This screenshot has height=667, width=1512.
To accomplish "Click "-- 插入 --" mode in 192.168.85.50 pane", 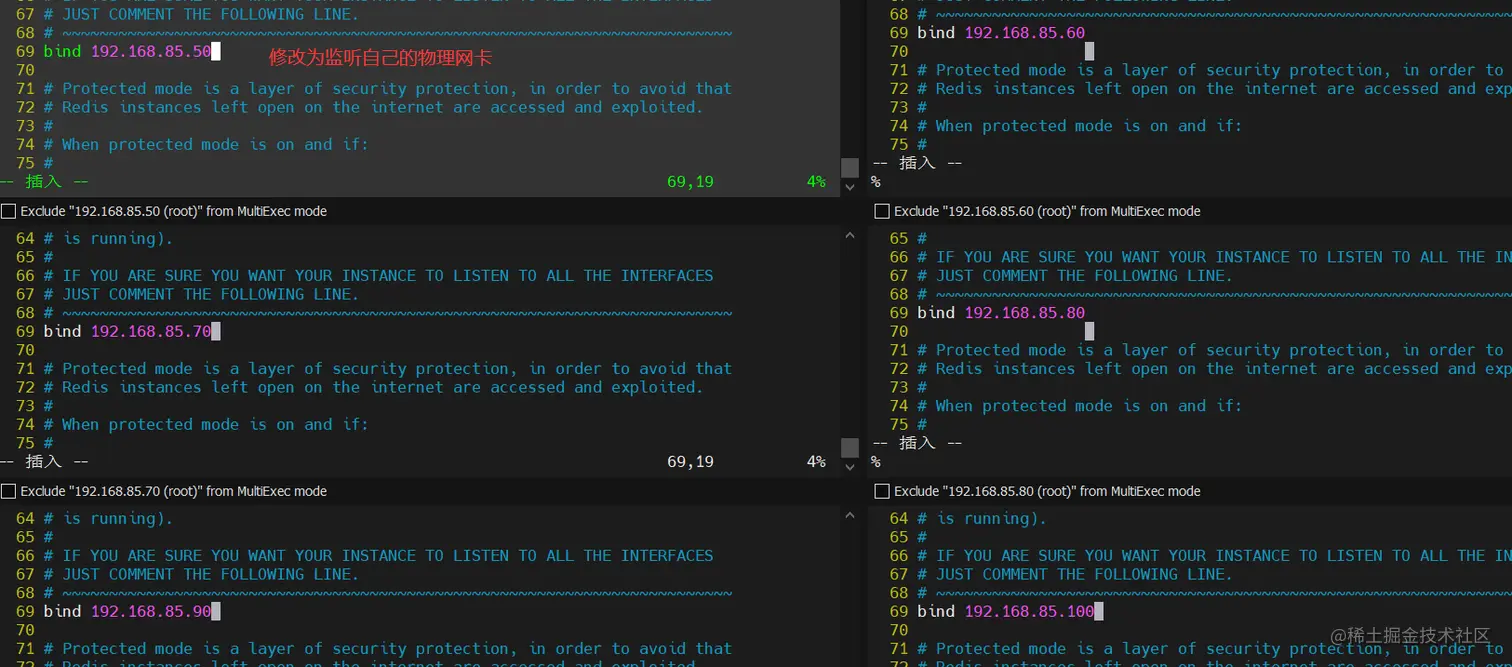I will [x=44, y=182].
